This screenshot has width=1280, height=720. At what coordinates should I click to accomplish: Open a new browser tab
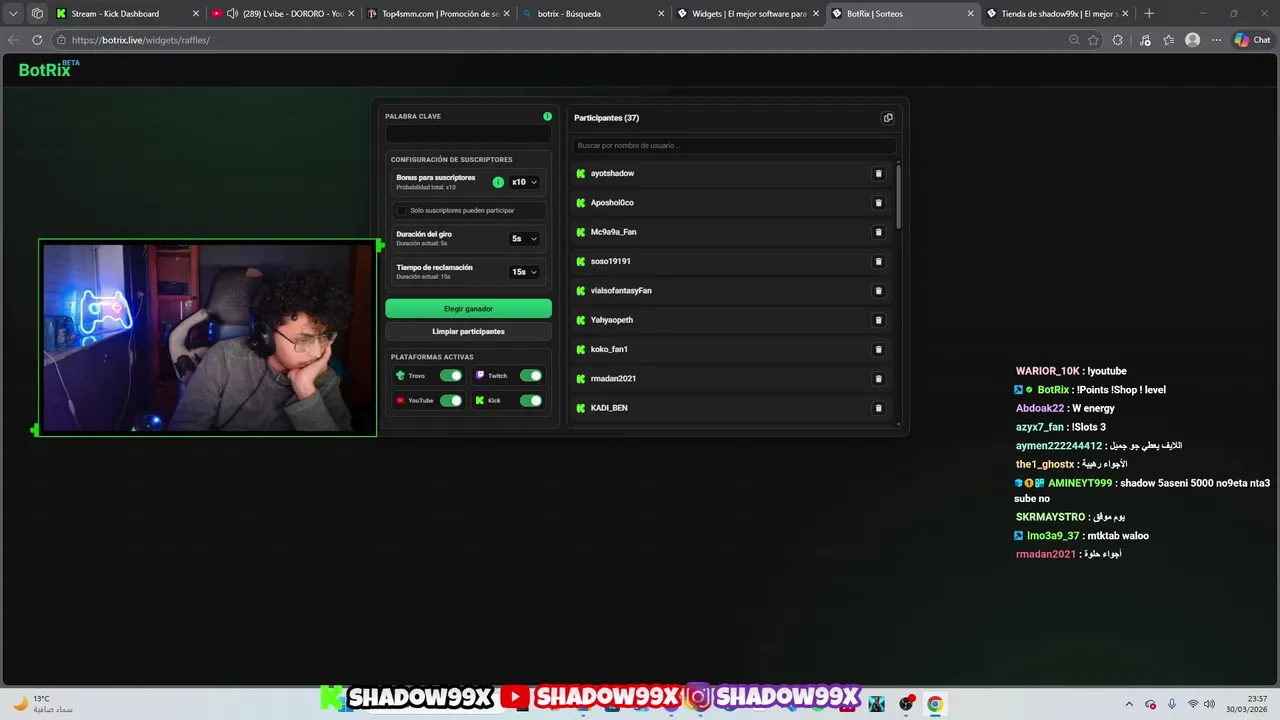click(x=1149, y=14)
